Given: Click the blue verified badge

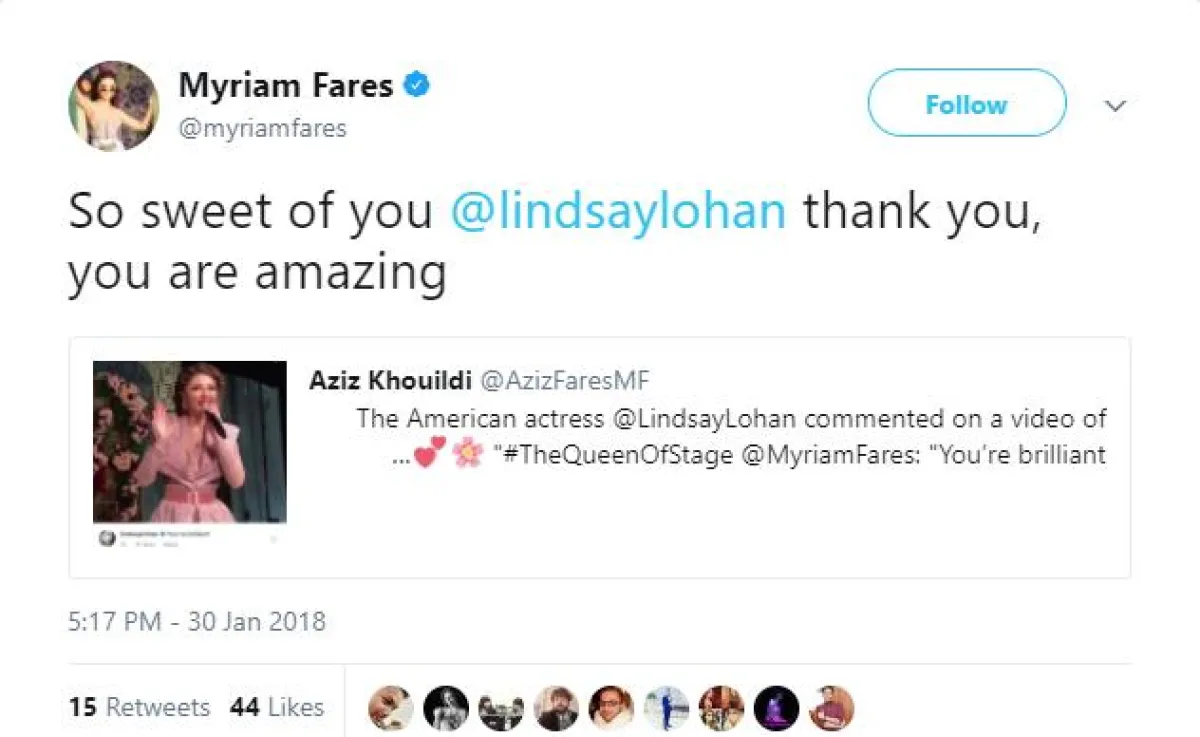Looking at the screenshot, I should 416,87.
